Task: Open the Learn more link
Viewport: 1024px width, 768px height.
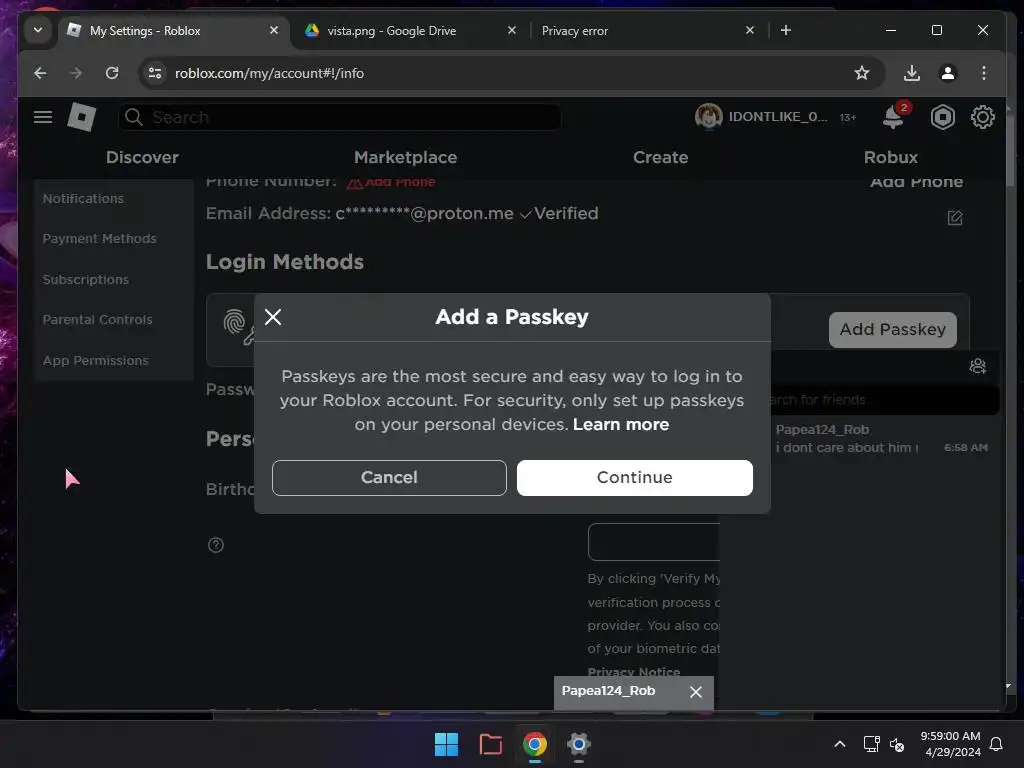Action: [x=620, y=424]
